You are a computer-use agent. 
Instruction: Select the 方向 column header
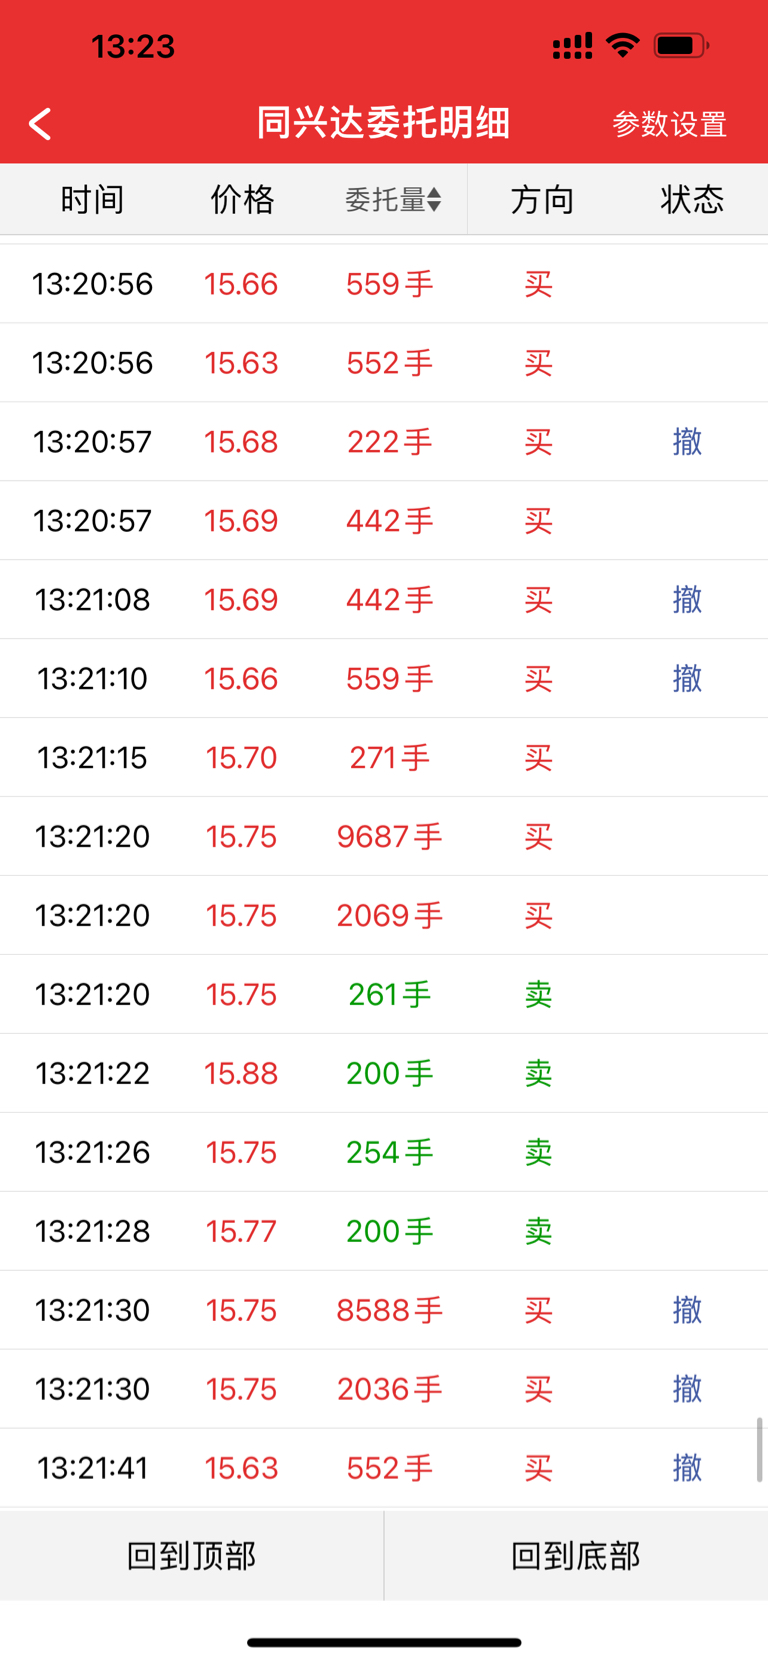pos(542,200)
